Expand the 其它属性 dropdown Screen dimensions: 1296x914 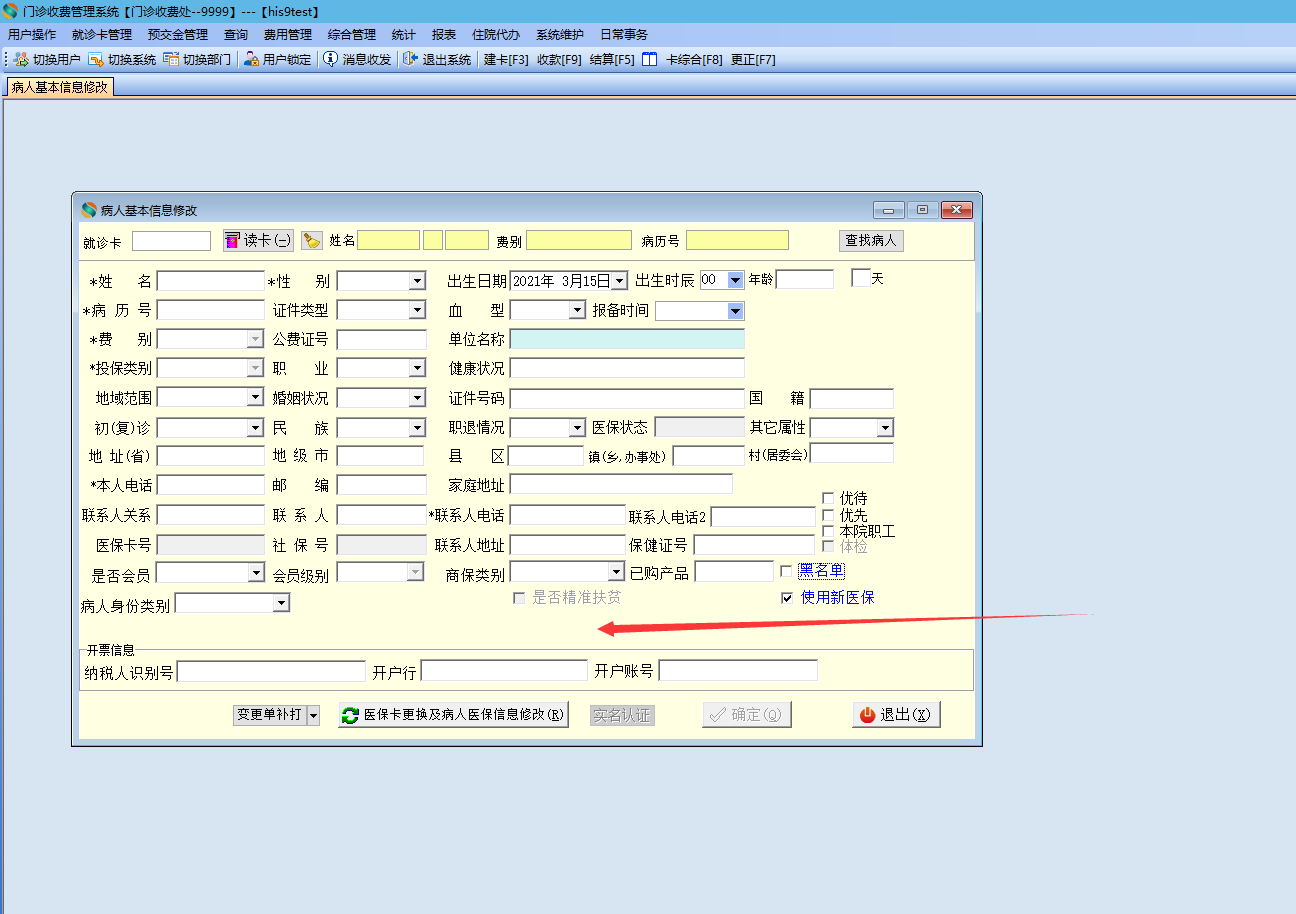[885, 428]
